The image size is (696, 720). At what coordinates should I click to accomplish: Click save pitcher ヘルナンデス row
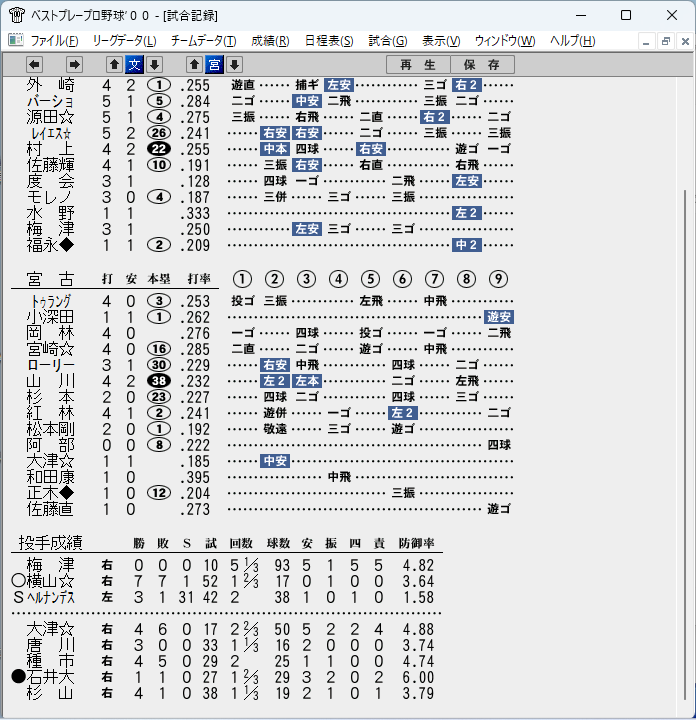[223, 597]
